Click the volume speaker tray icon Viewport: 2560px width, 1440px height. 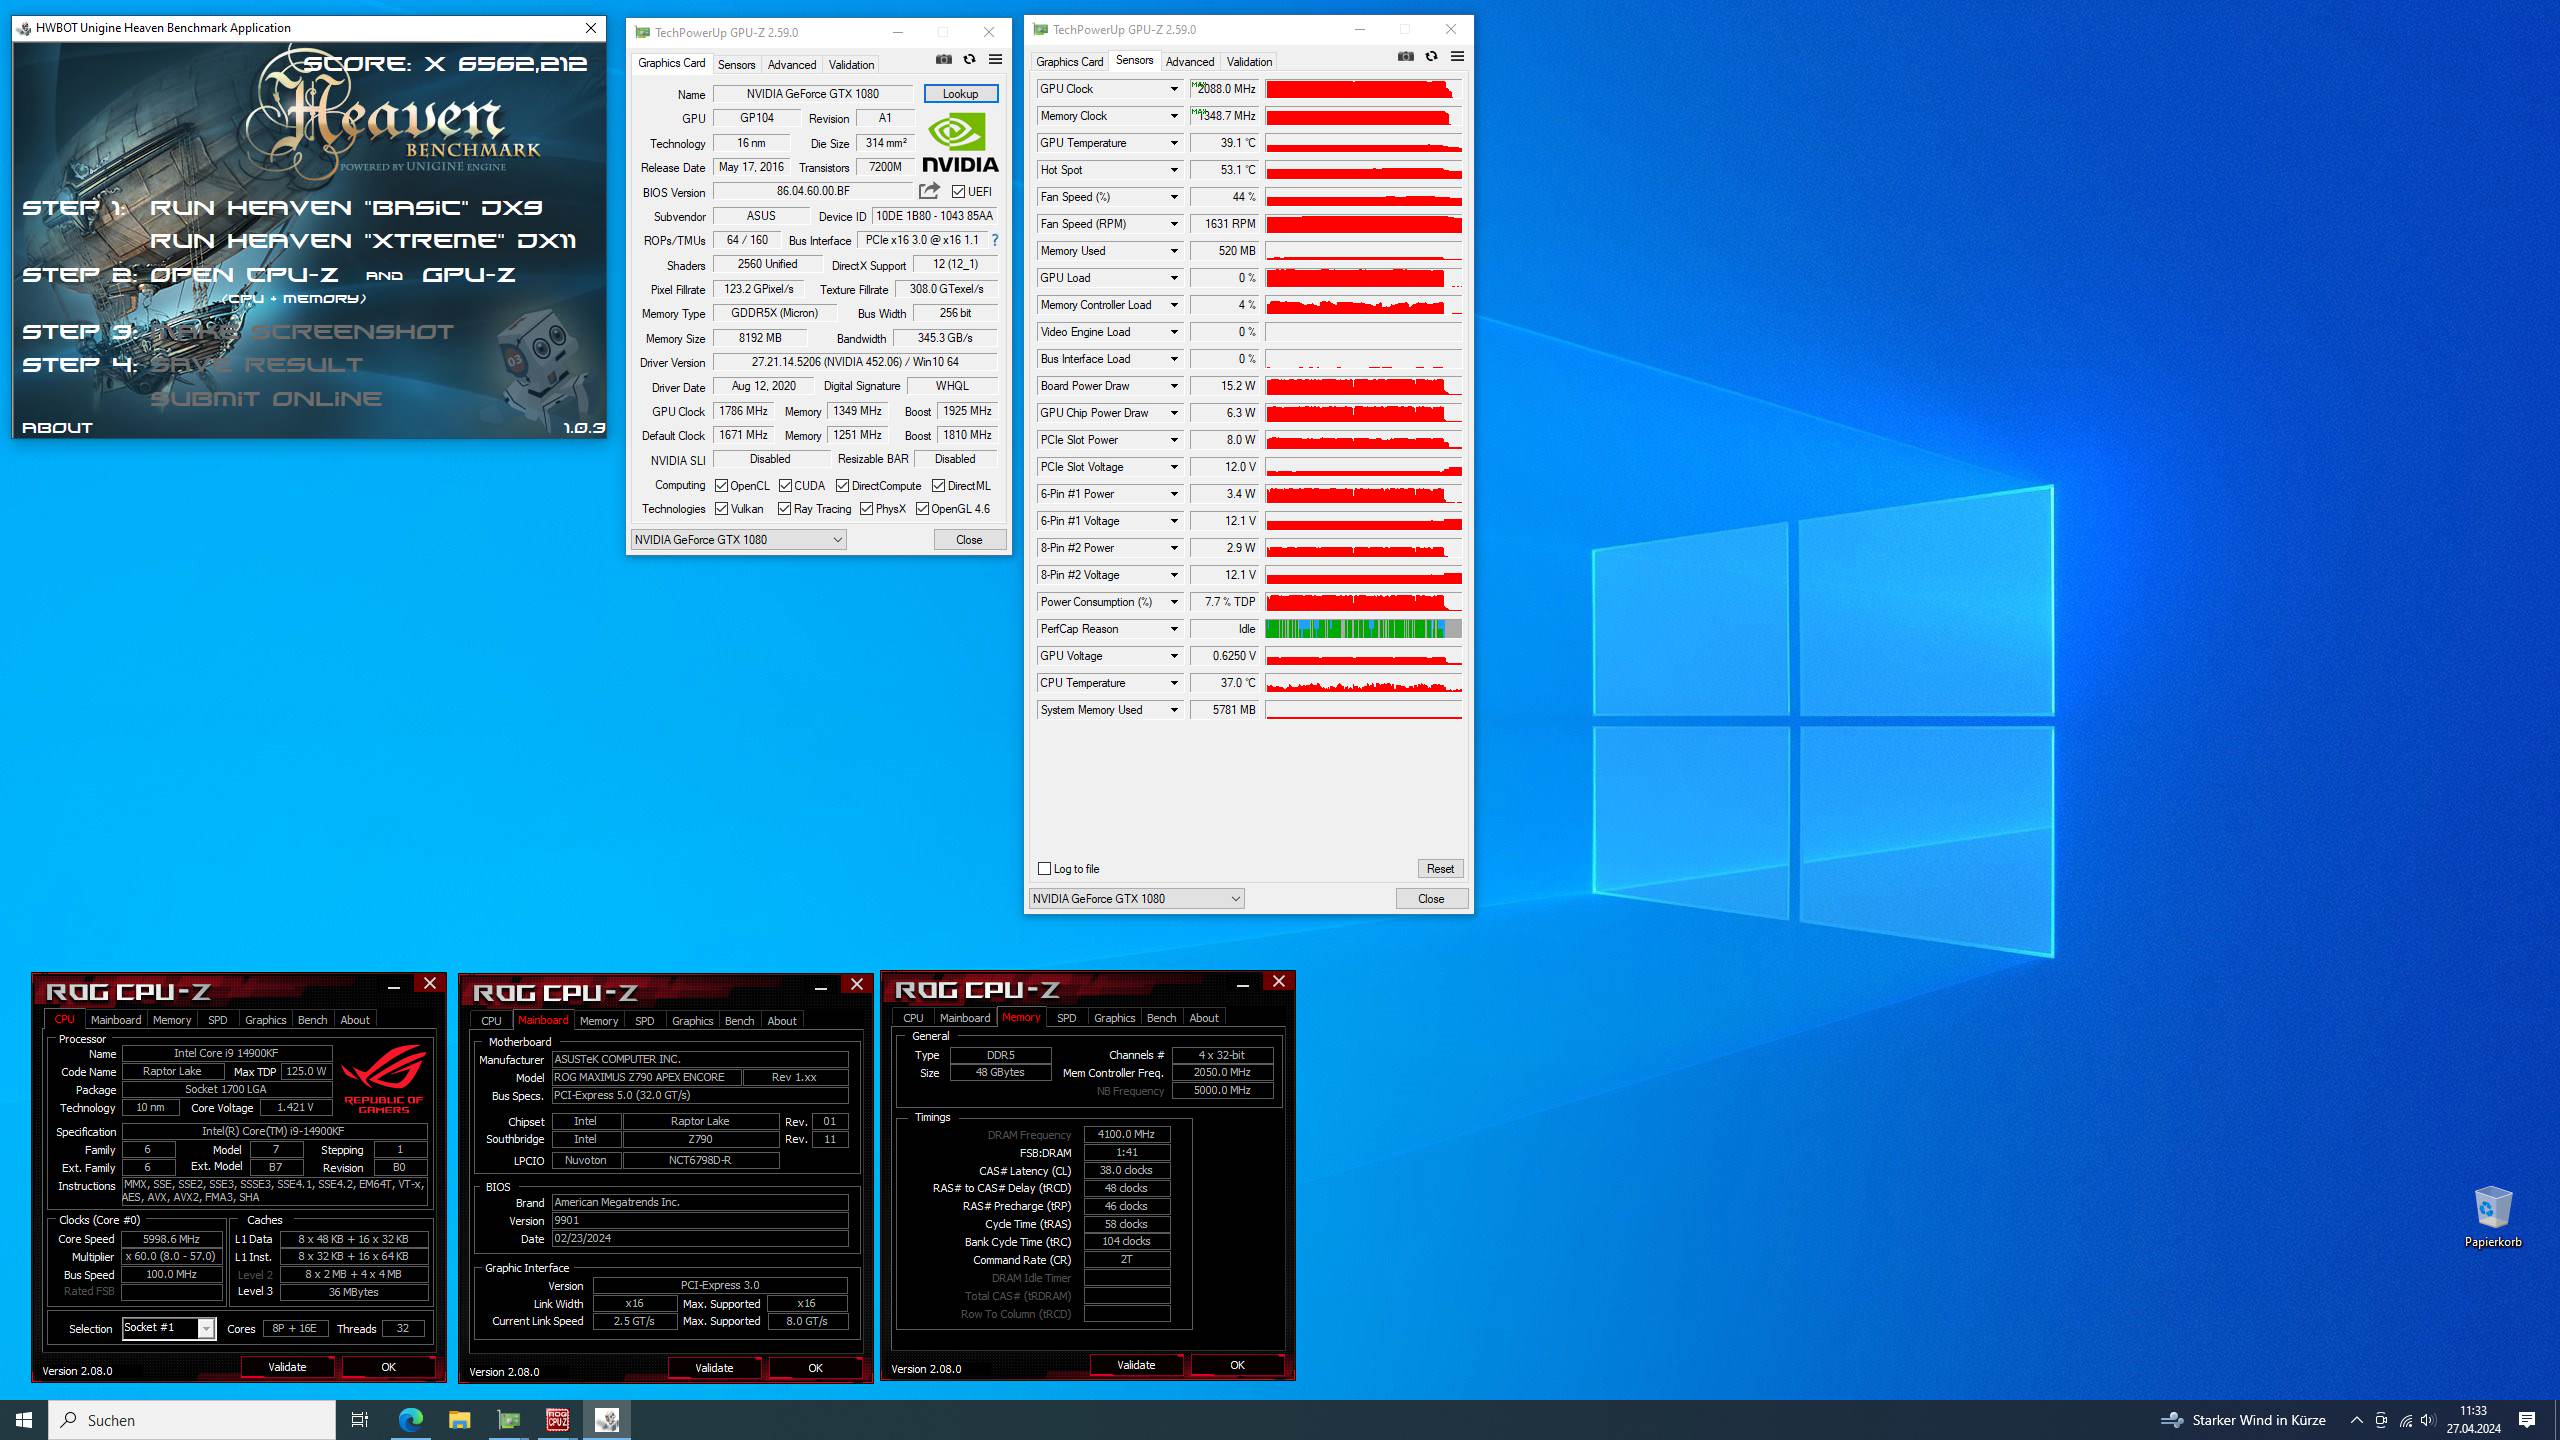(x=2428, y=1420)
